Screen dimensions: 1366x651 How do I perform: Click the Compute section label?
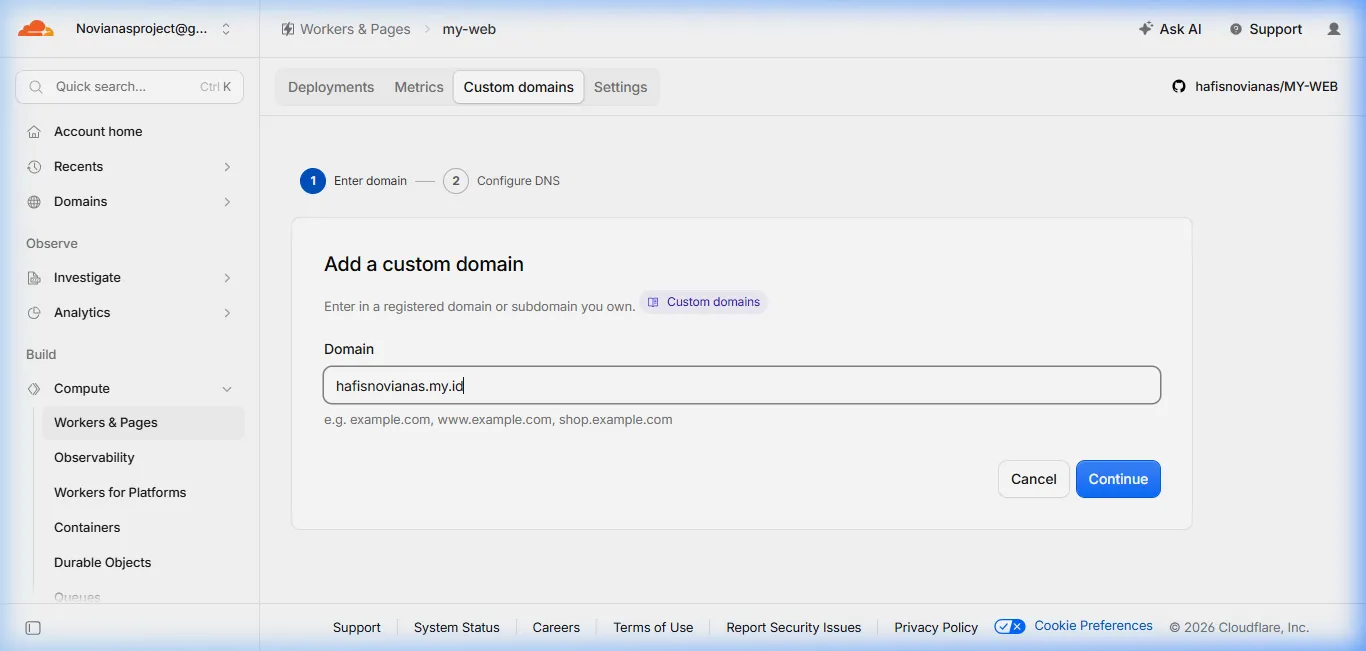coord(82,389)
